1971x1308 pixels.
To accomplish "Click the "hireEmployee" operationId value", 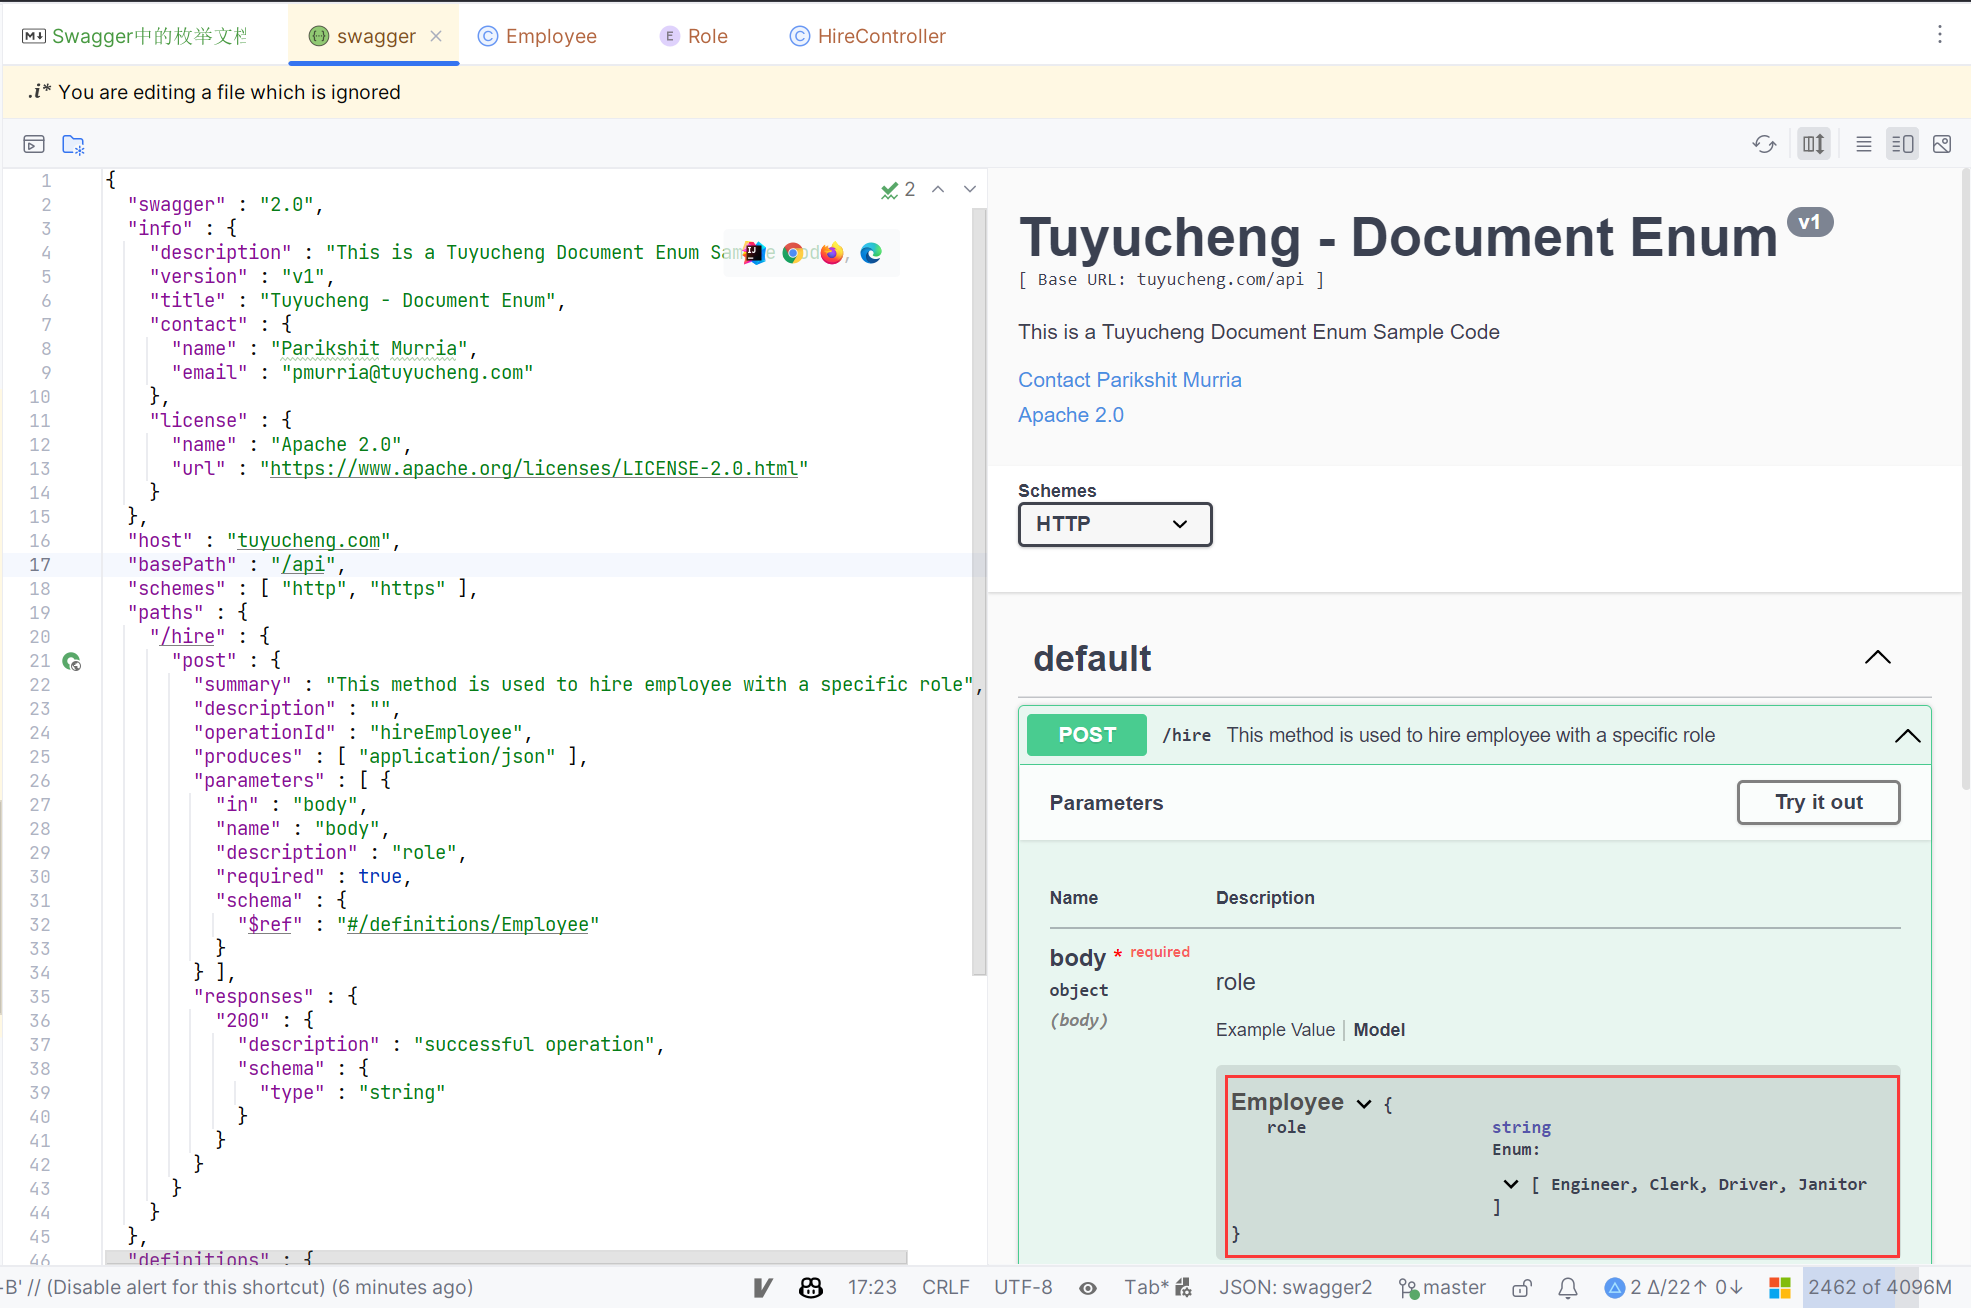I will [x=446, y=732].
